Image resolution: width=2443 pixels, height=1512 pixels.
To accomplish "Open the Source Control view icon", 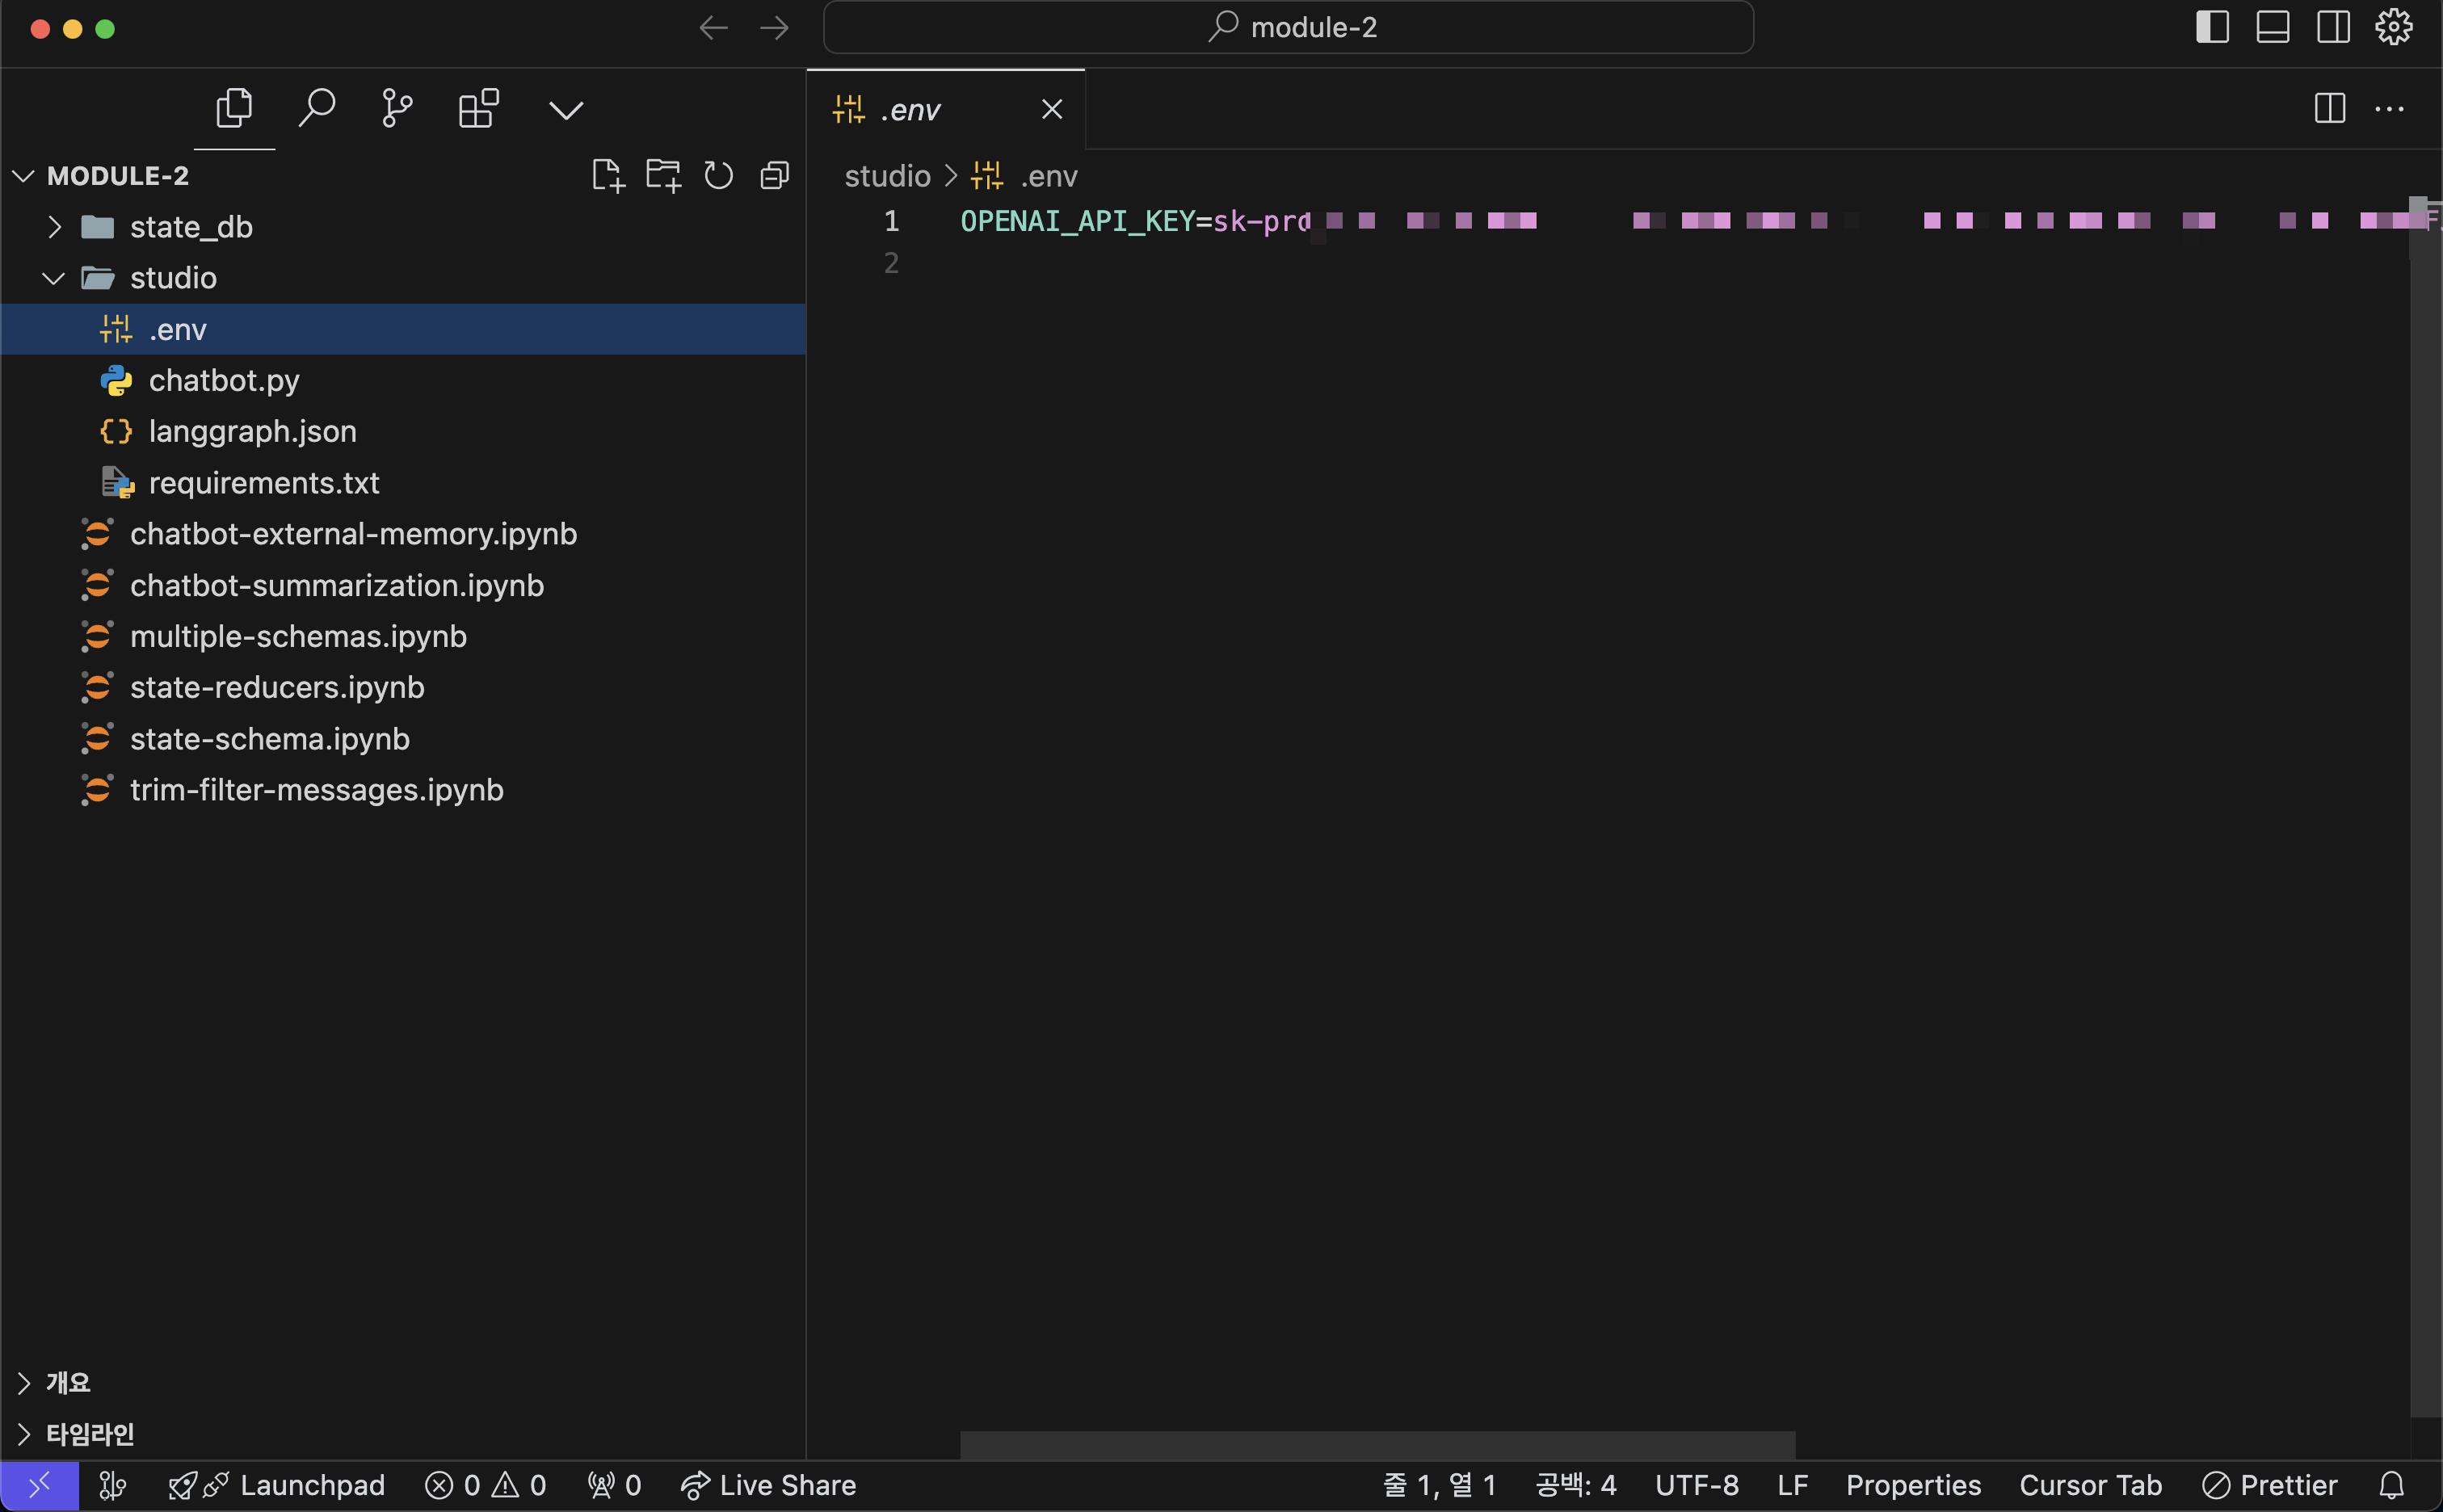I will [x=397, y=108].
